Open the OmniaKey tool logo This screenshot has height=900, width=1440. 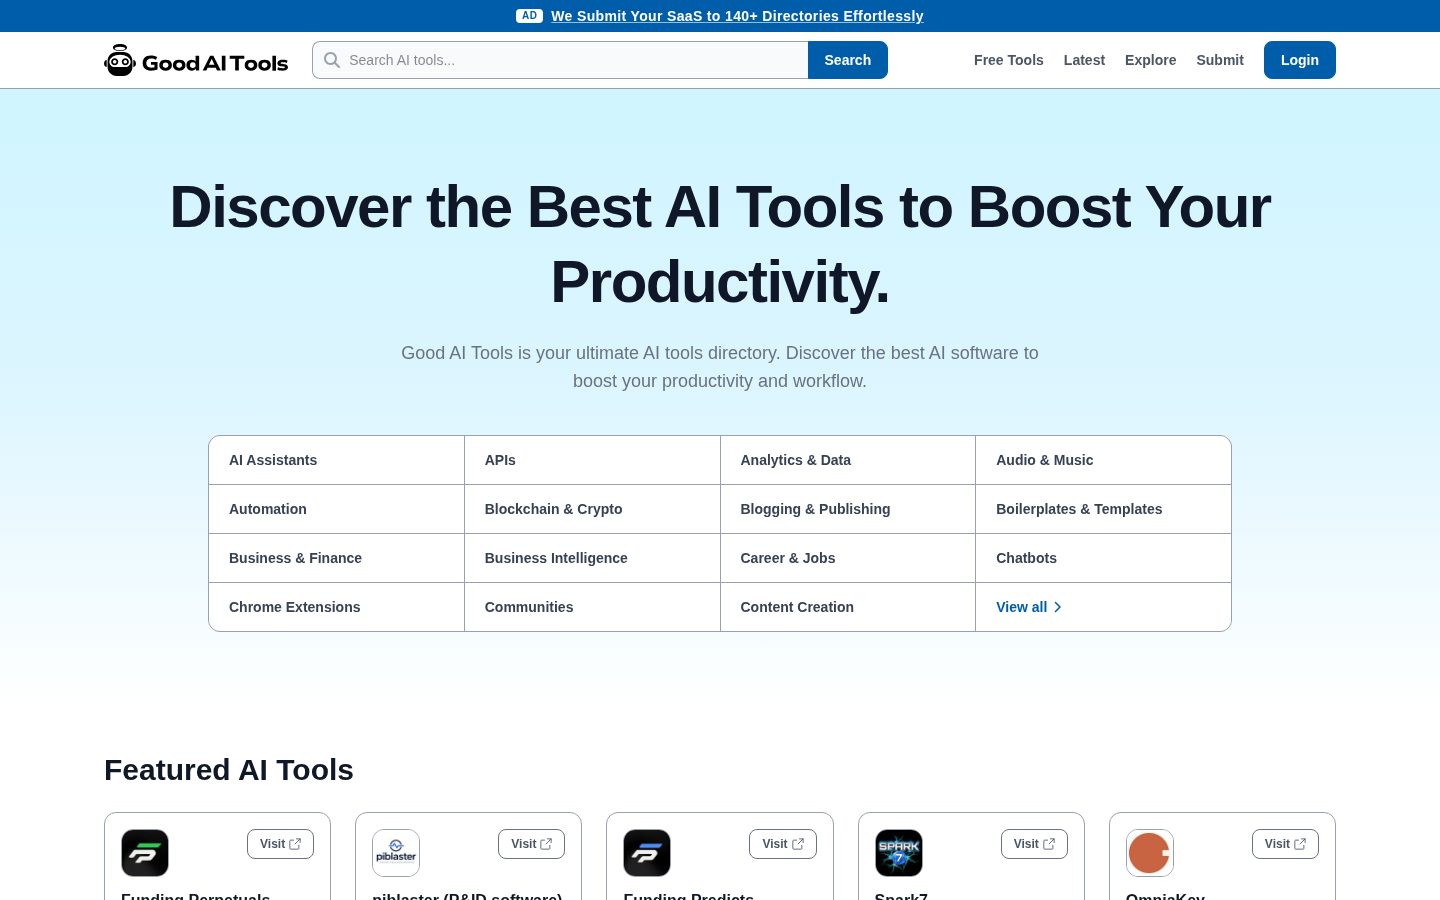click(x=1150, y=853)
